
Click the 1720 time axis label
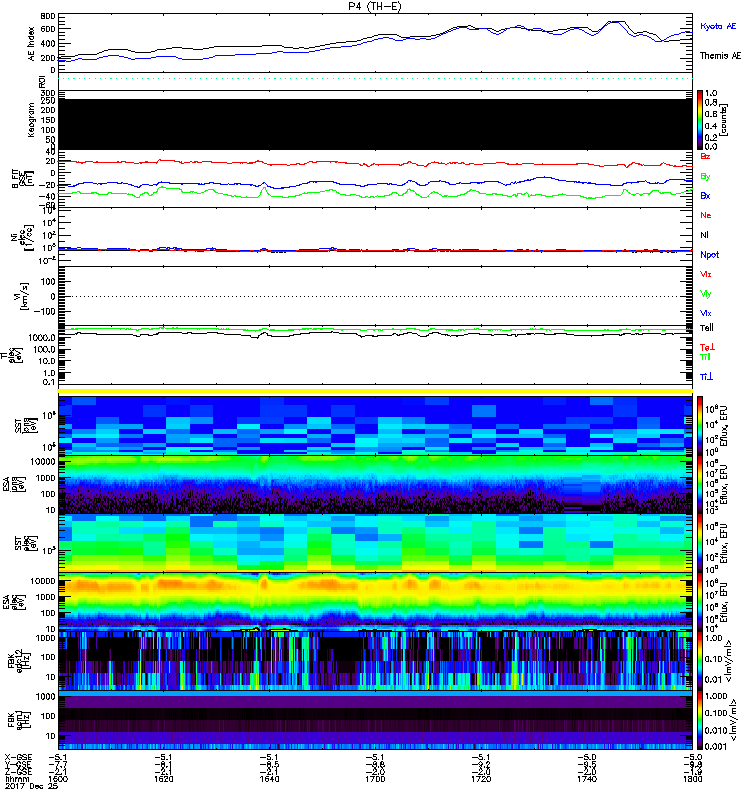tap(481, 779)
